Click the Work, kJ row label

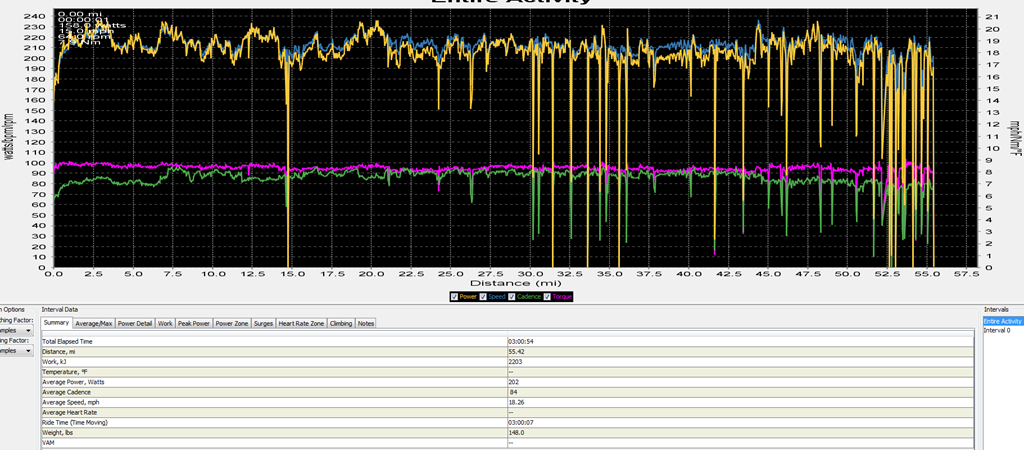[x=54, y=361]
